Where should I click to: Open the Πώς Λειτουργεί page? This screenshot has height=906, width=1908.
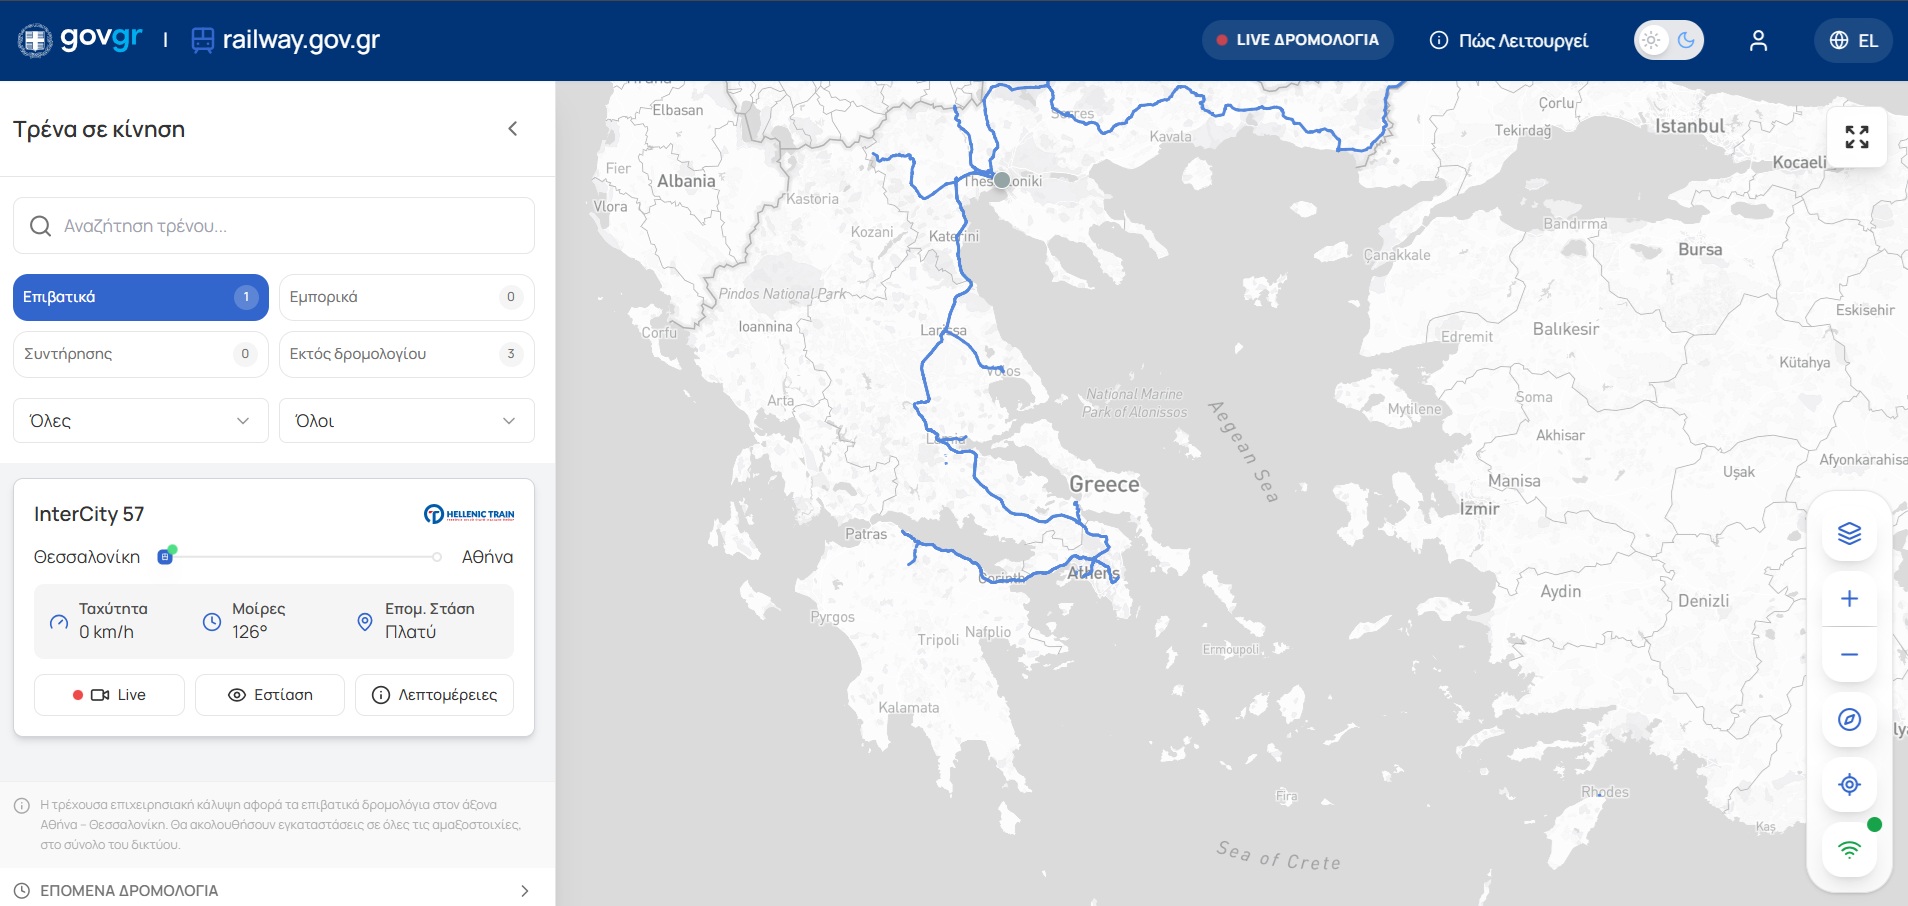pyautogui.click(x=1509, y=40)
